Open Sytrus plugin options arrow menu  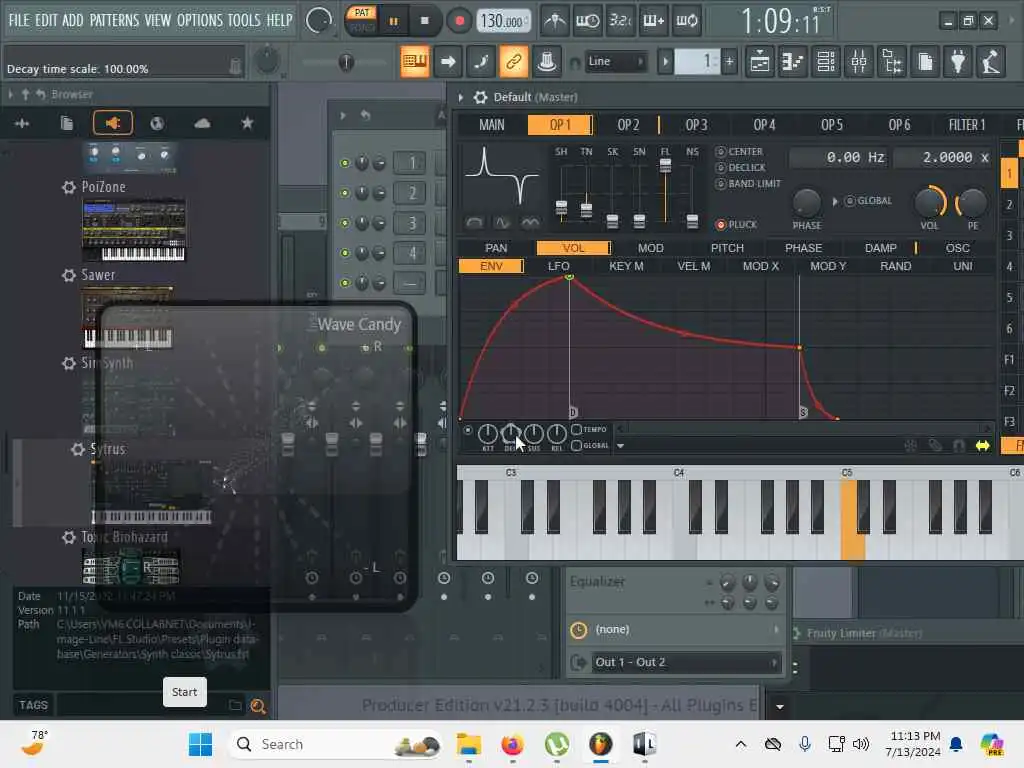(460, 97)
